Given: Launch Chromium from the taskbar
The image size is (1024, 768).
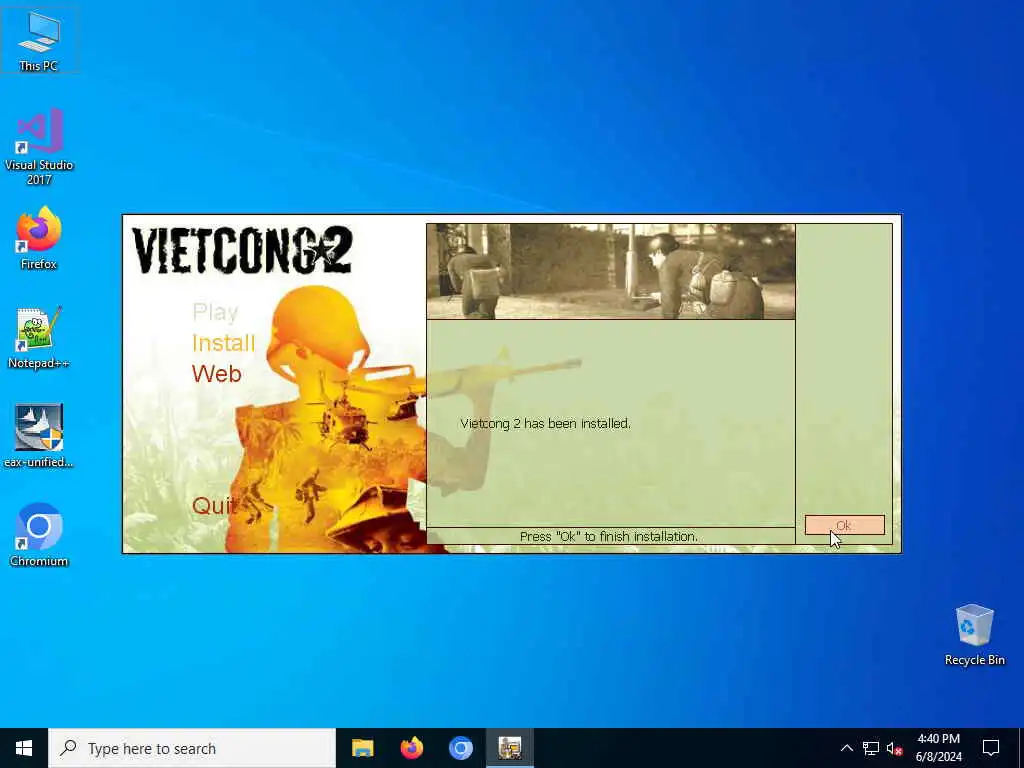Looking at the screenshot, I should [460, 748].
